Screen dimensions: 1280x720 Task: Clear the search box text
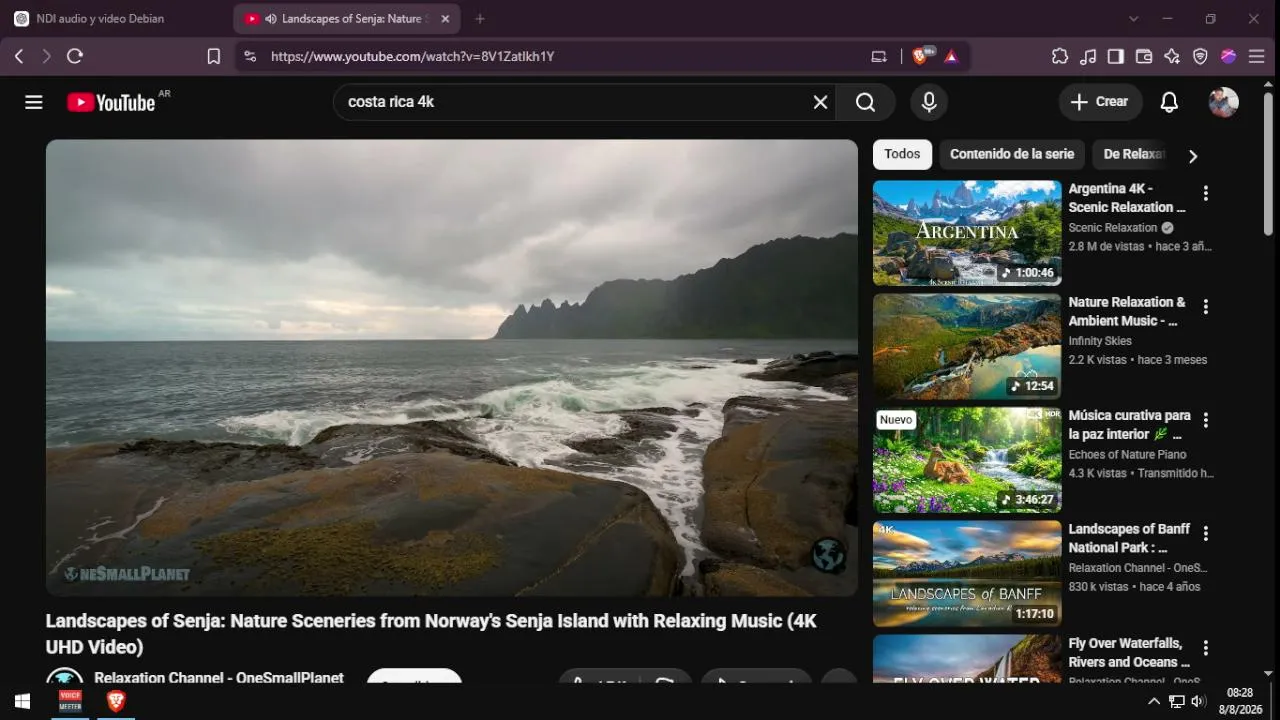[820, 102]
